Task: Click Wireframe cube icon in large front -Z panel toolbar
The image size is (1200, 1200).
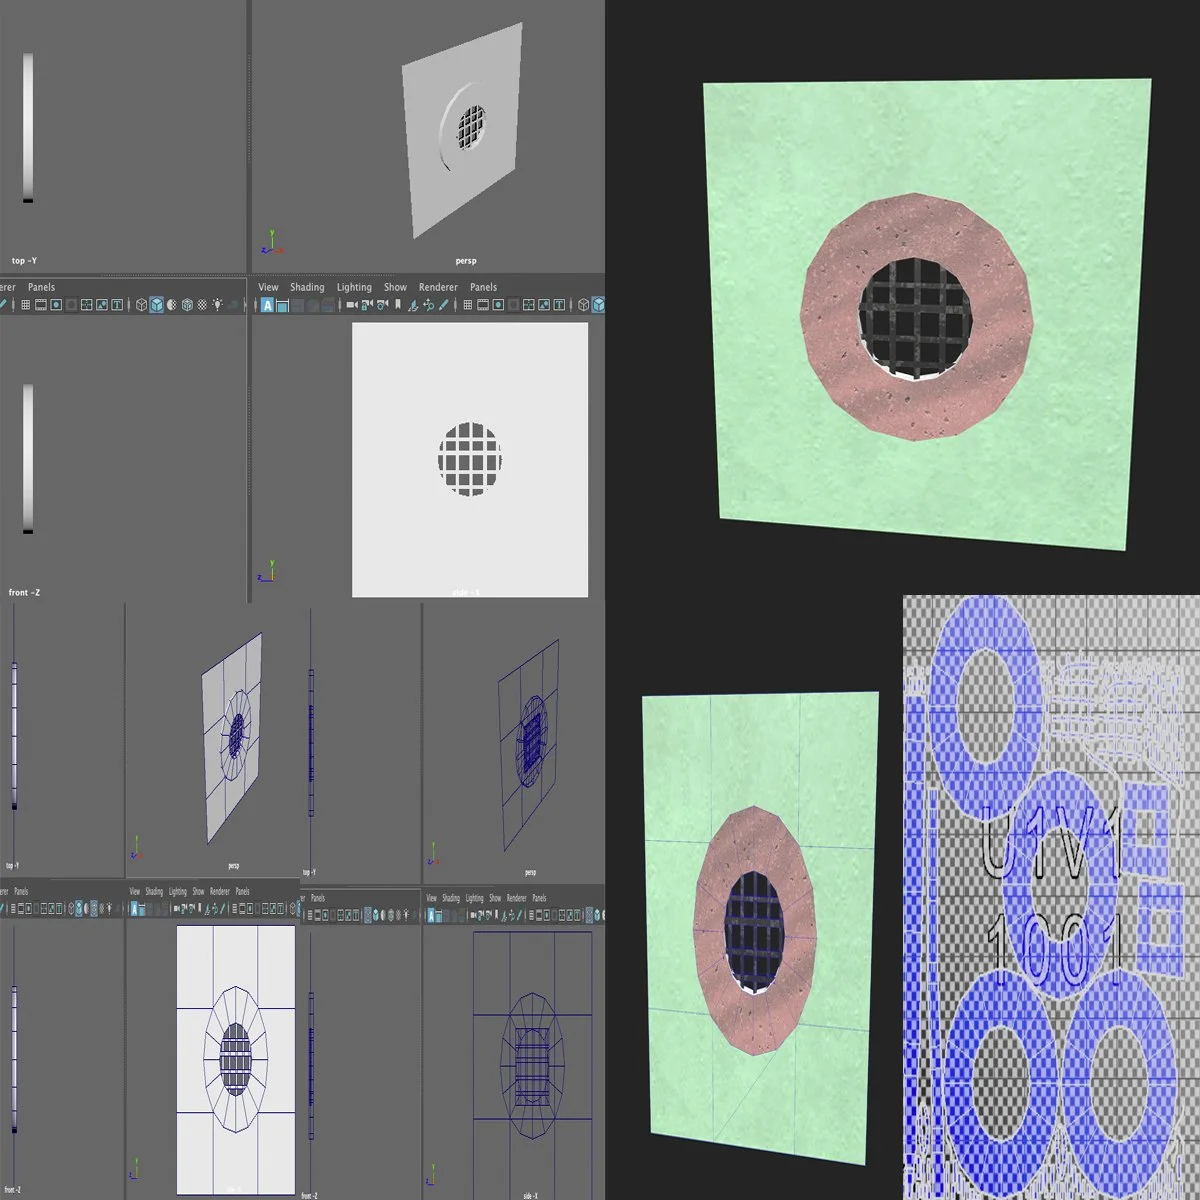Action: [141, 305]
